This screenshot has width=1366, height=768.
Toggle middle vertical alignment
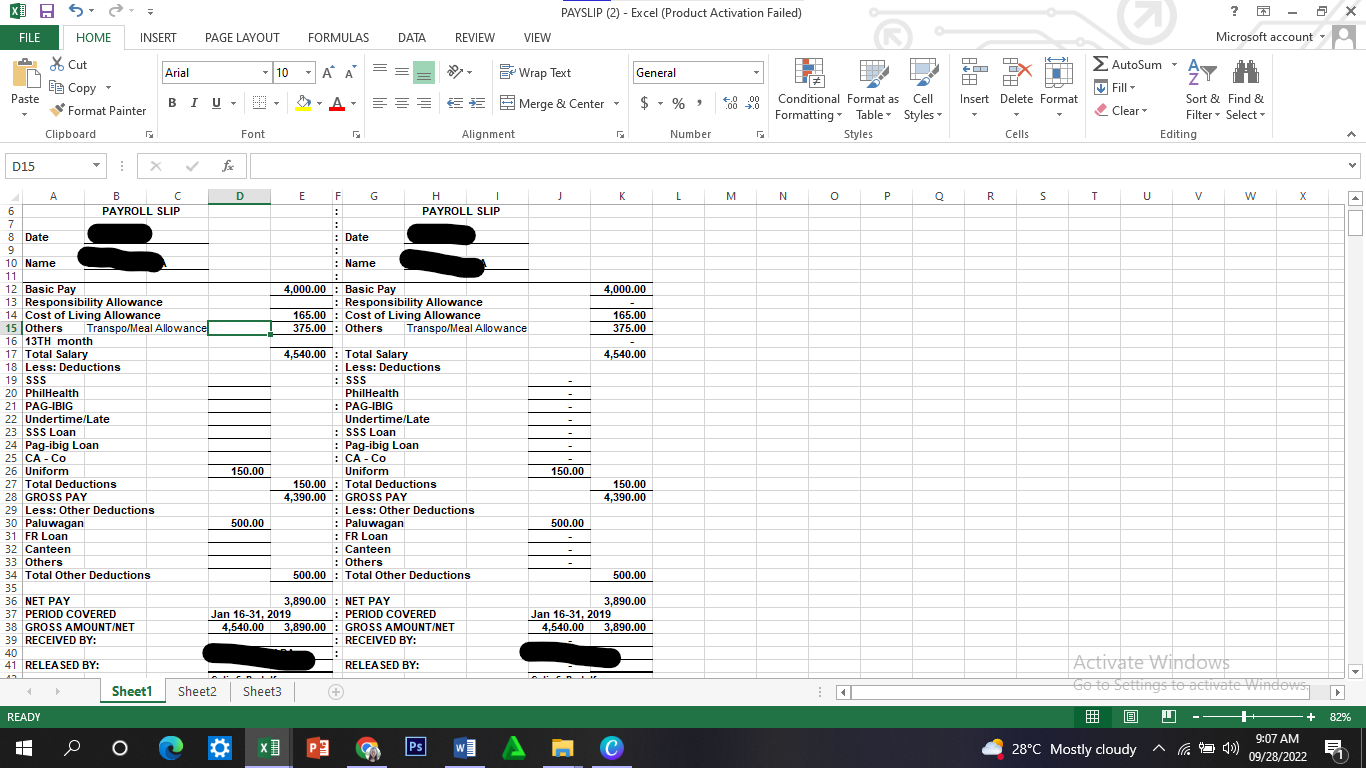pyautogui.click(x=402, y=73)
